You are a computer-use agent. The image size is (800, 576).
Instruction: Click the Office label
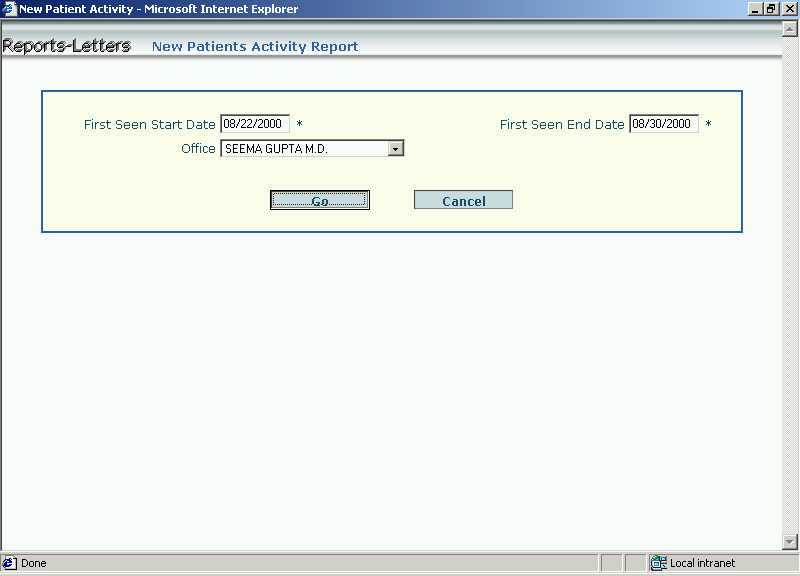[198, 148]
